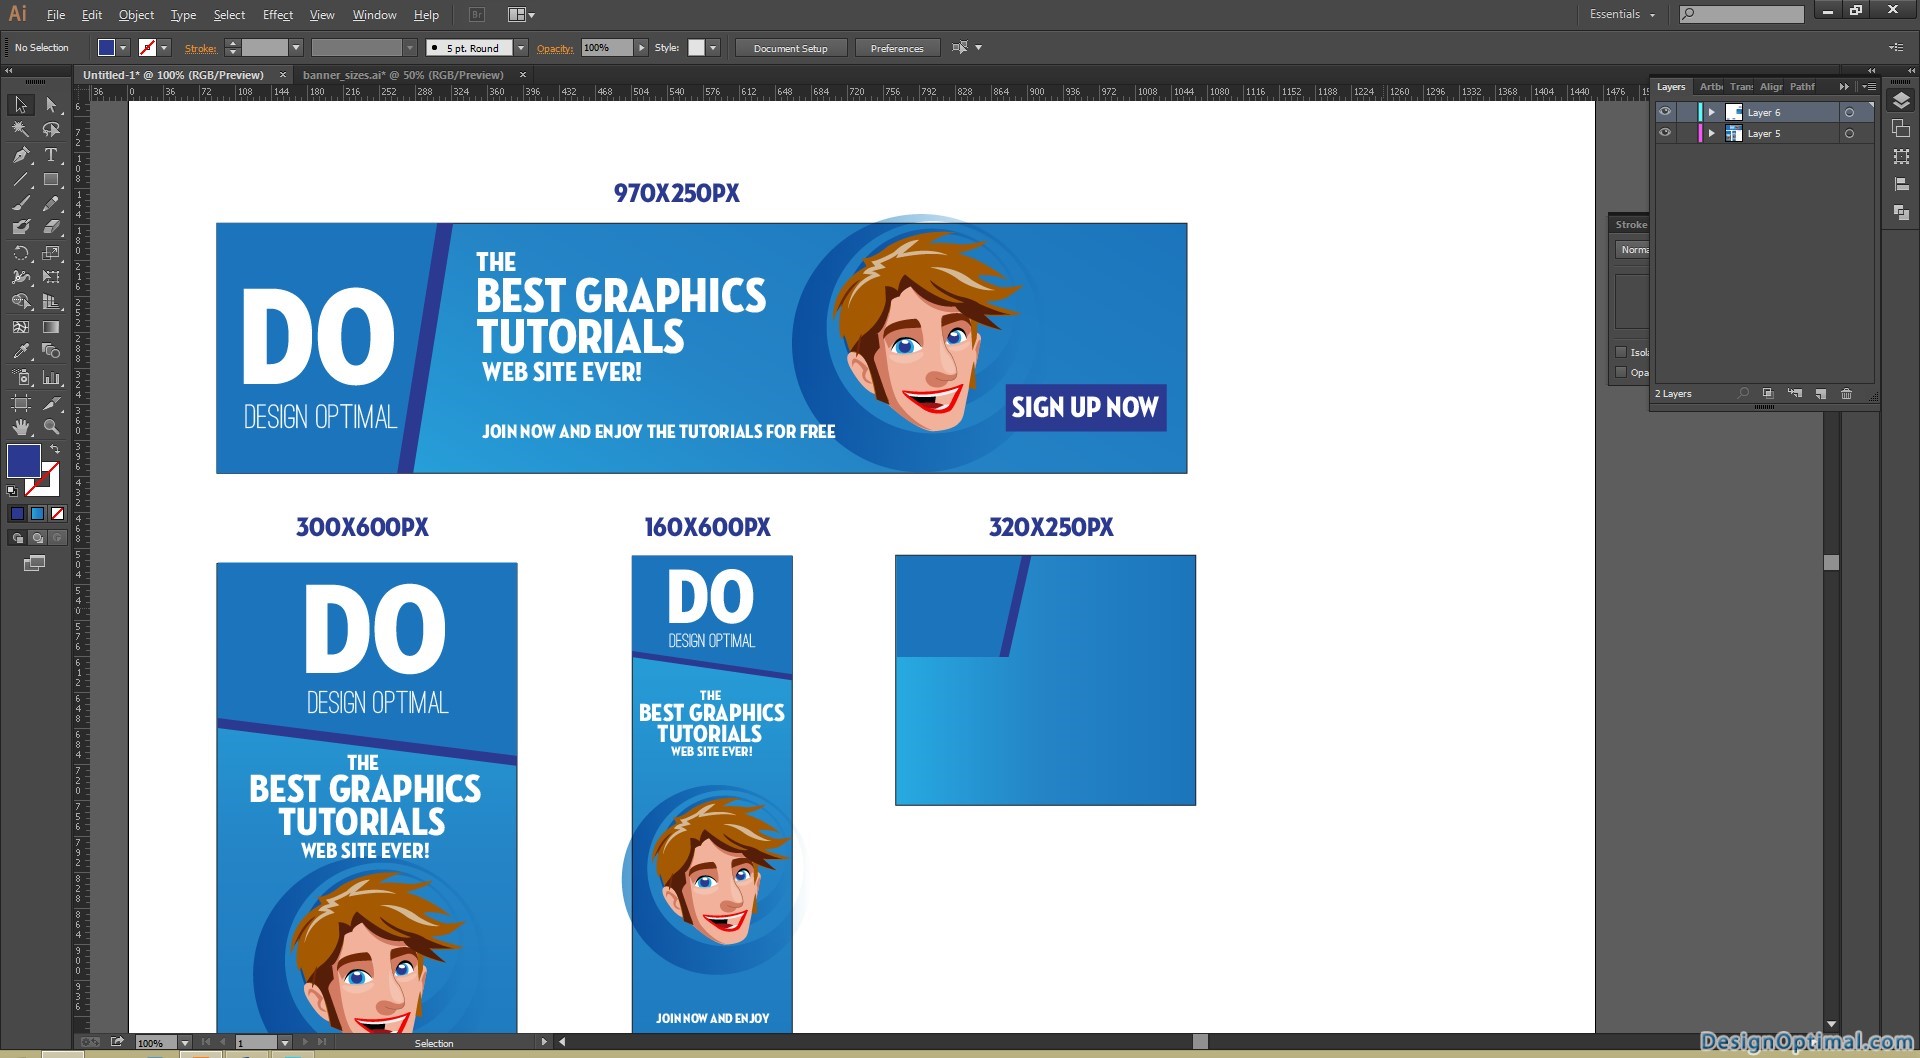Click the Preferences button
Viewport: 1920px width, 1058px height.
point(897,48)
